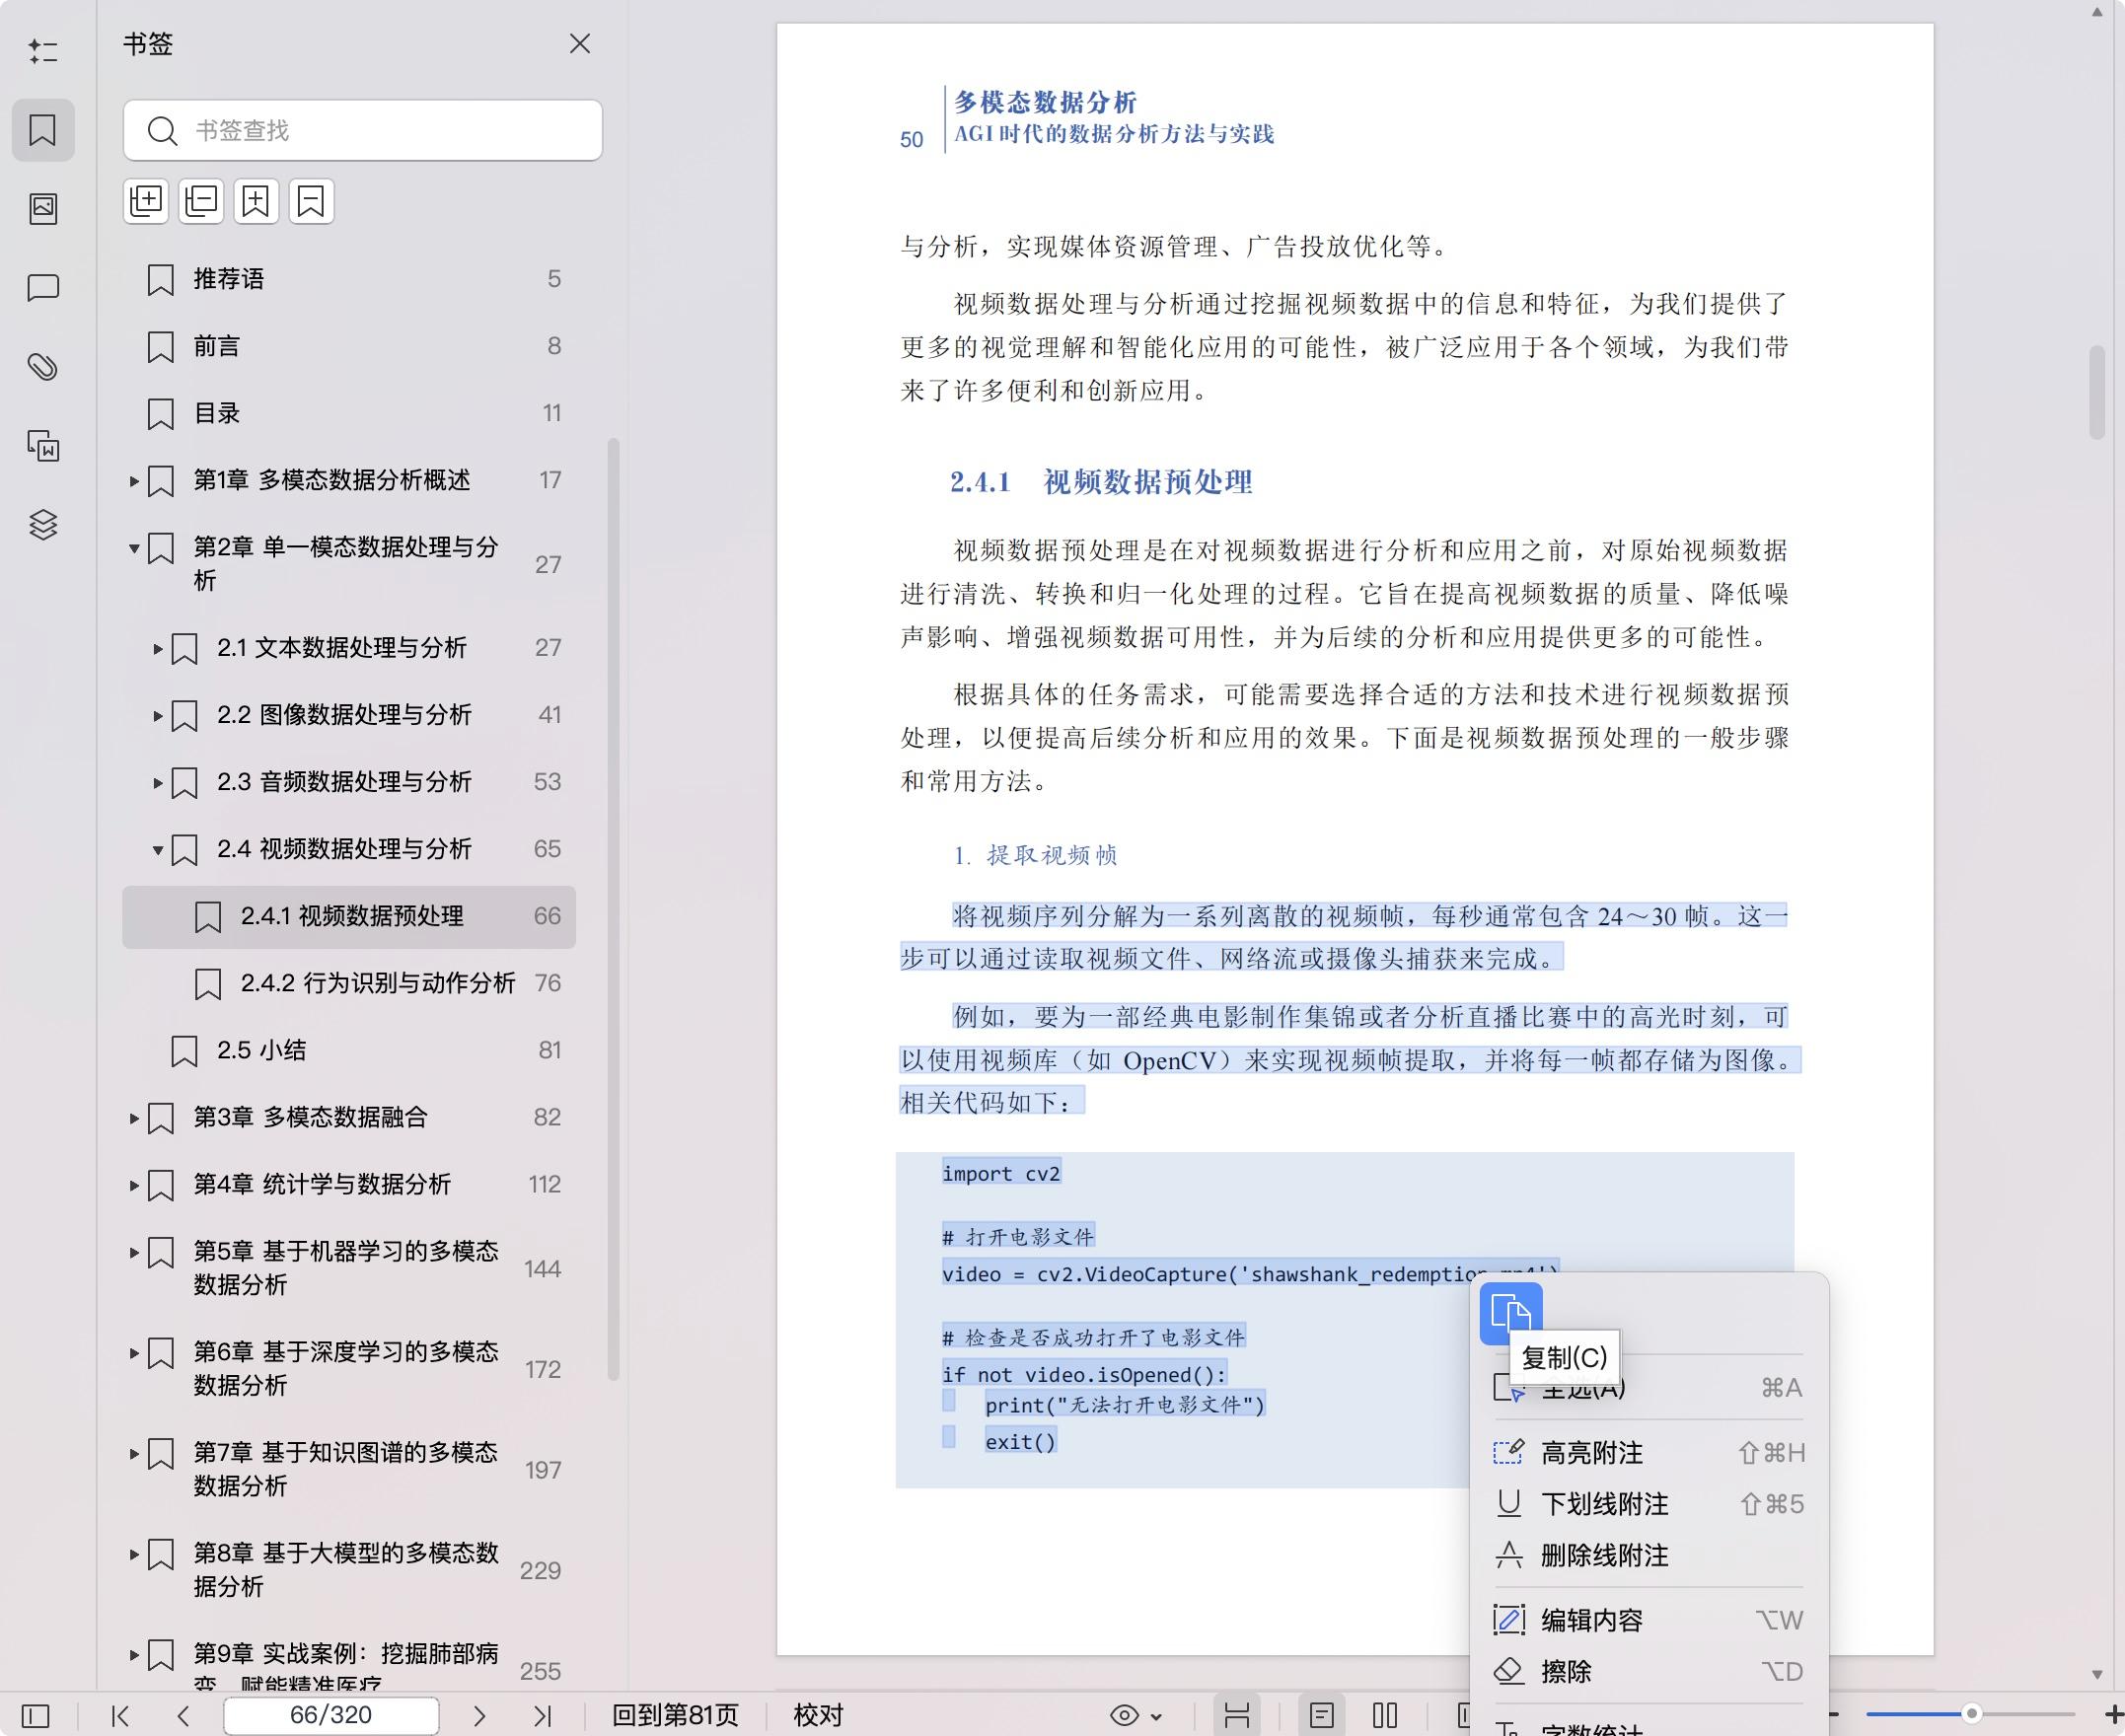Choose highlight annotation 高亮附注

tap(1648, 1453)
